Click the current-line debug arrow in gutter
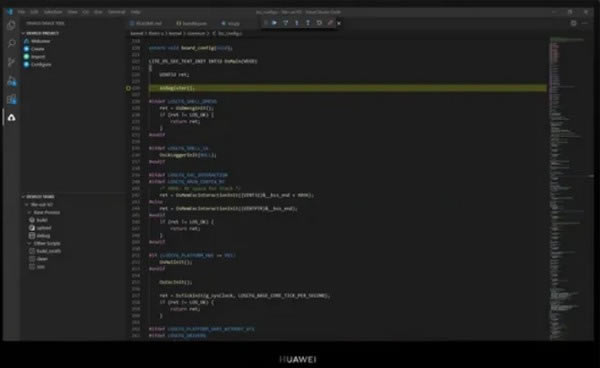The width and height of the screenshot is (600, 368). click(129, 88)
